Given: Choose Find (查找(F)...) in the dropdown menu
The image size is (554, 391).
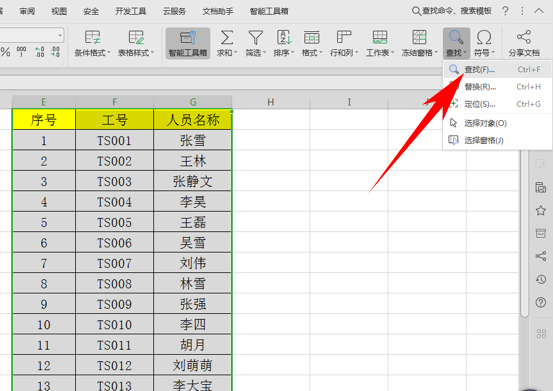Looking at the screenshot, I should [x=497, y=69].
